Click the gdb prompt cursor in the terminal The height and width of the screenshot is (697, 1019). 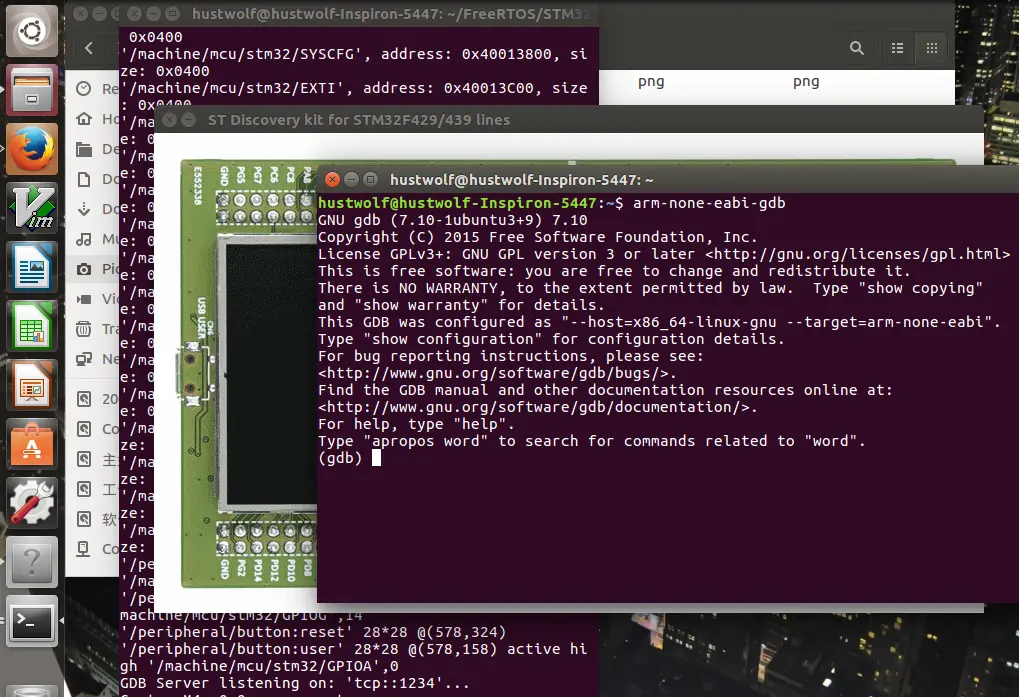point(376,458)
